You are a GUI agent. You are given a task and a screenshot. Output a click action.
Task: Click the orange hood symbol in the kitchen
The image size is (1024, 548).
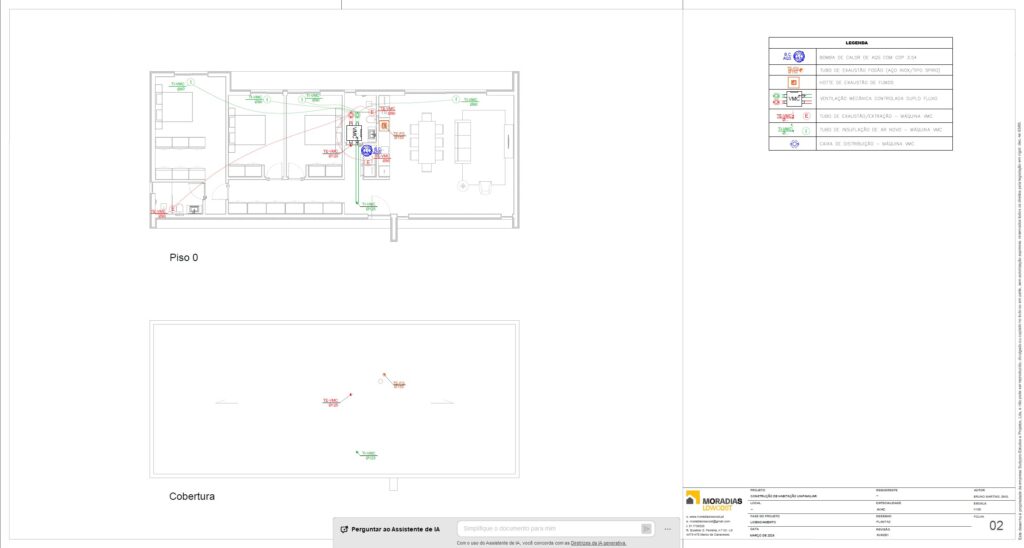coord(384,125)
